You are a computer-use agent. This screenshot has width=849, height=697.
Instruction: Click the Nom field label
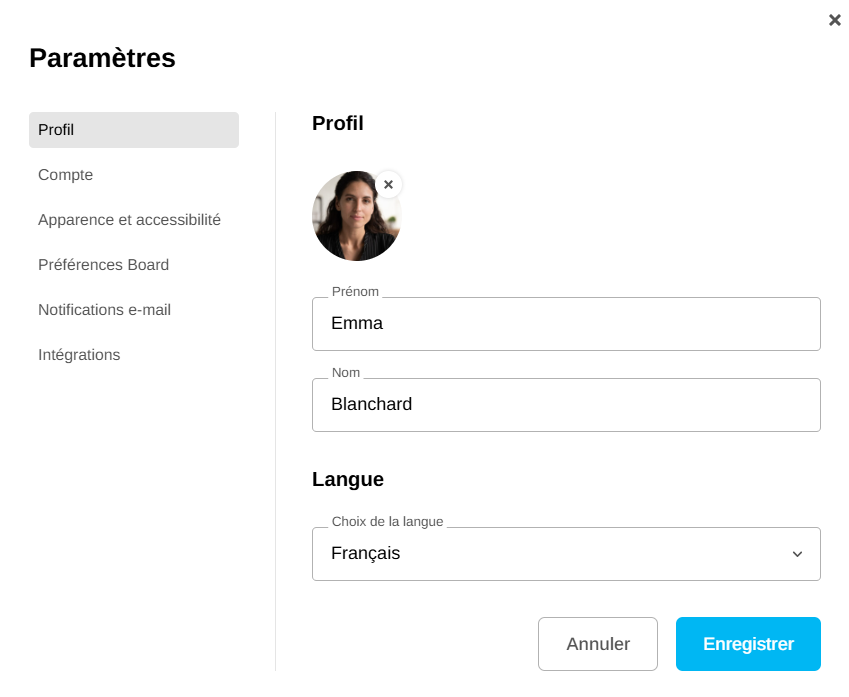point(346,373)
